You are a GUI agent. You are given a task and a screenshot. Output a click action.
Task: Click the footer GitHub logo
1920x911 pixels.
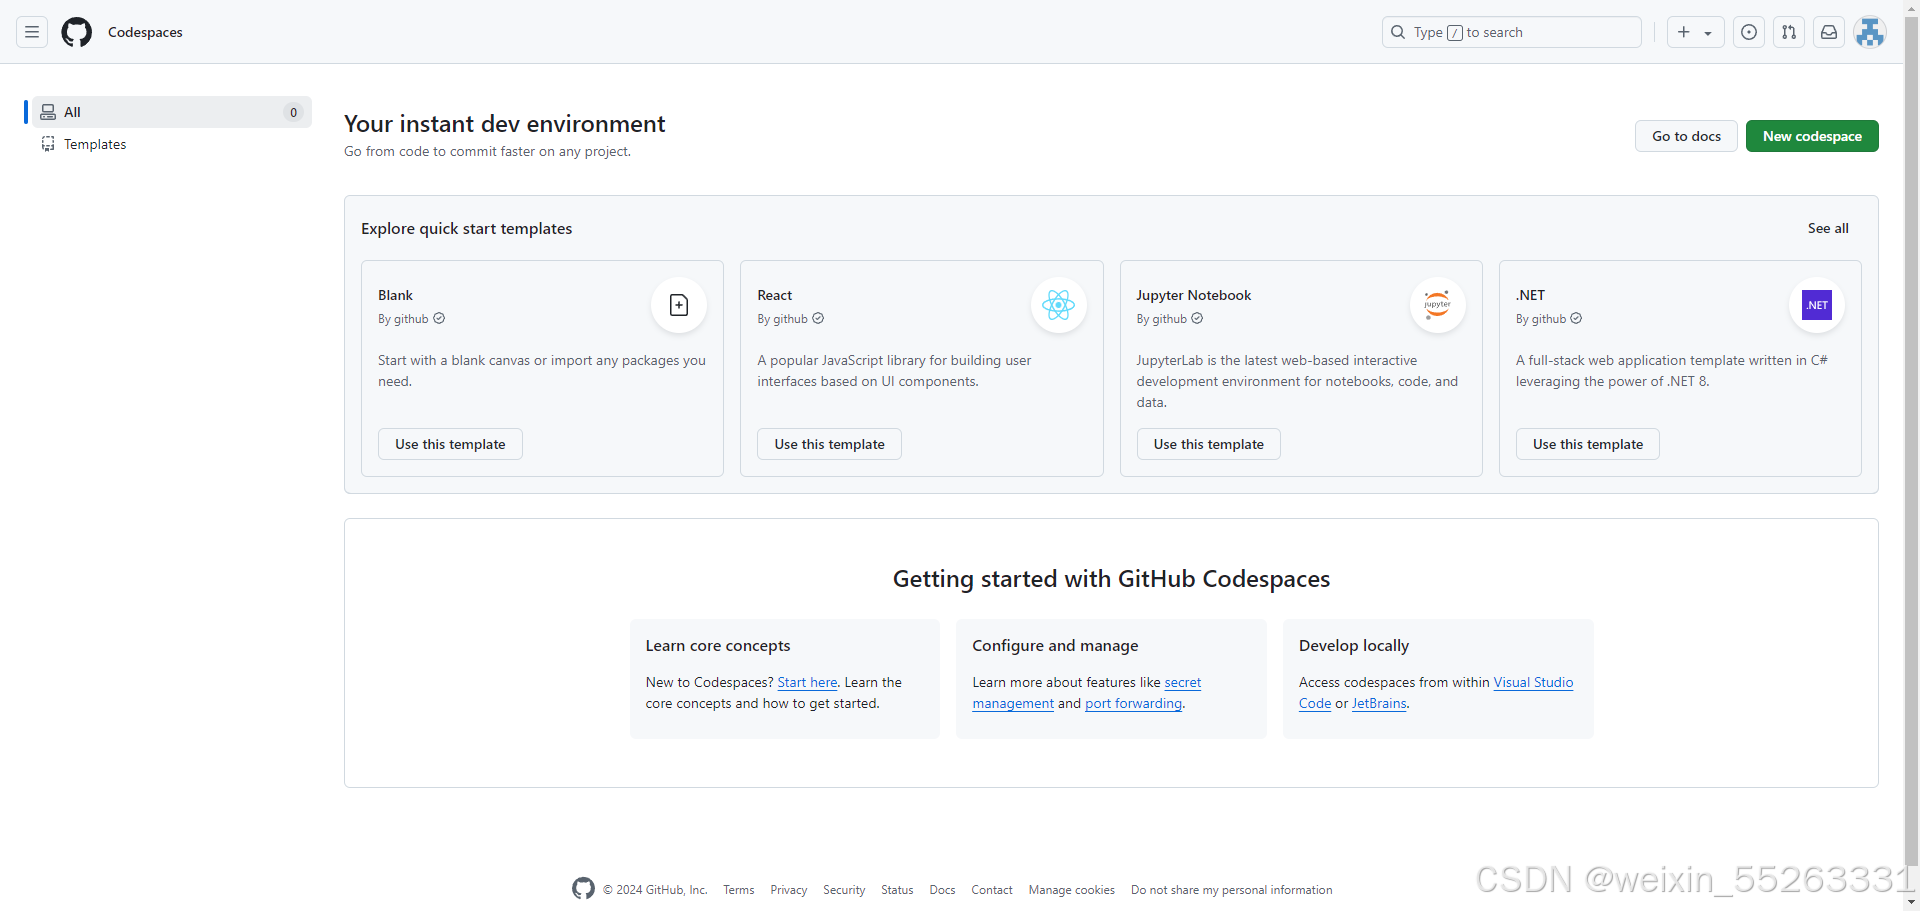(583, 888)
